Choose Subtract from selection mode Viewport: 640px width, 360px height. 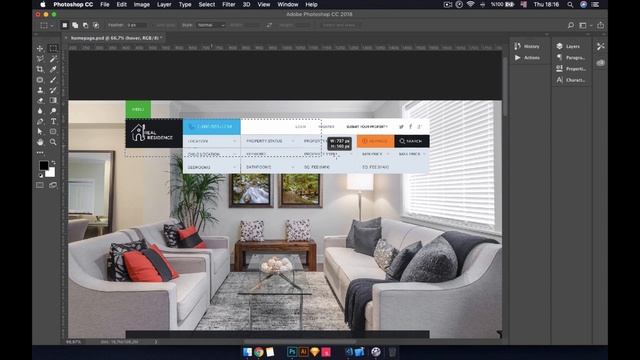[85, 25]
